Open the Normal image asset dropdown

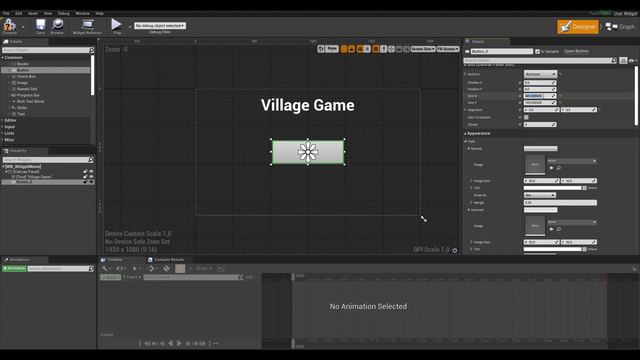pos(571,161)
